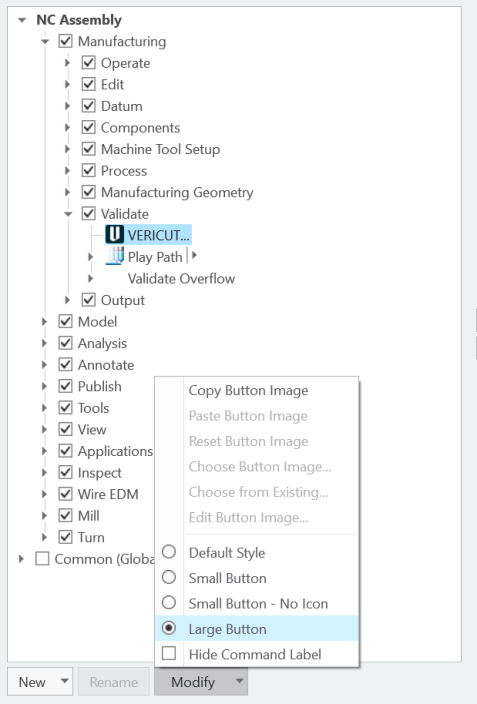Screen dimensions: 477x704
Task: Select the Wire EDM tree item
Action: [x=108, y=494]
